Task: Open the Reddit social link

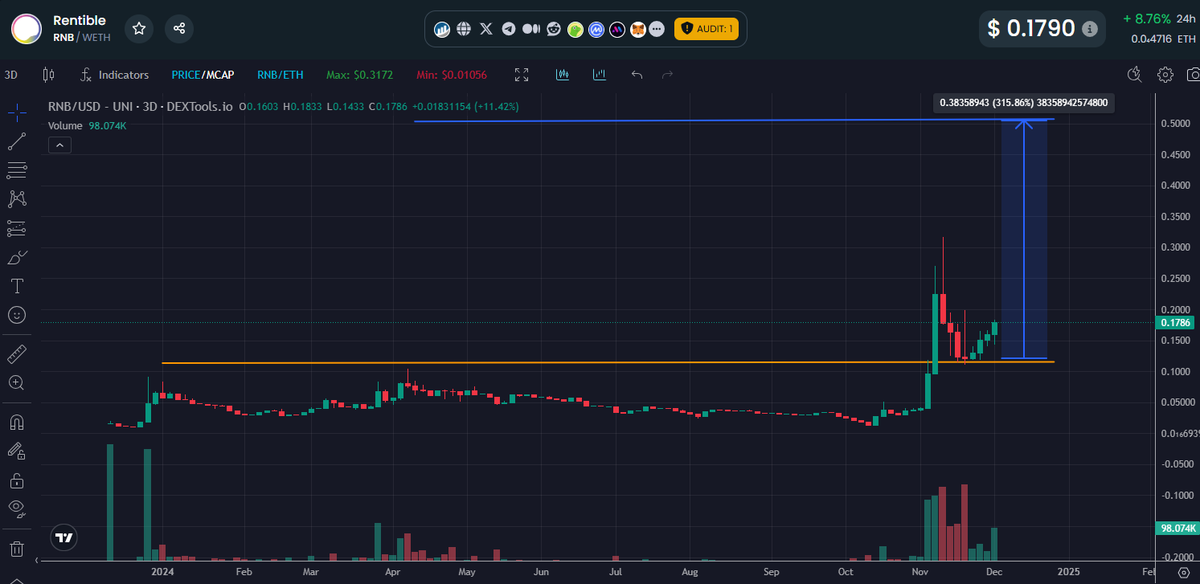Action: tap(553, 29)
